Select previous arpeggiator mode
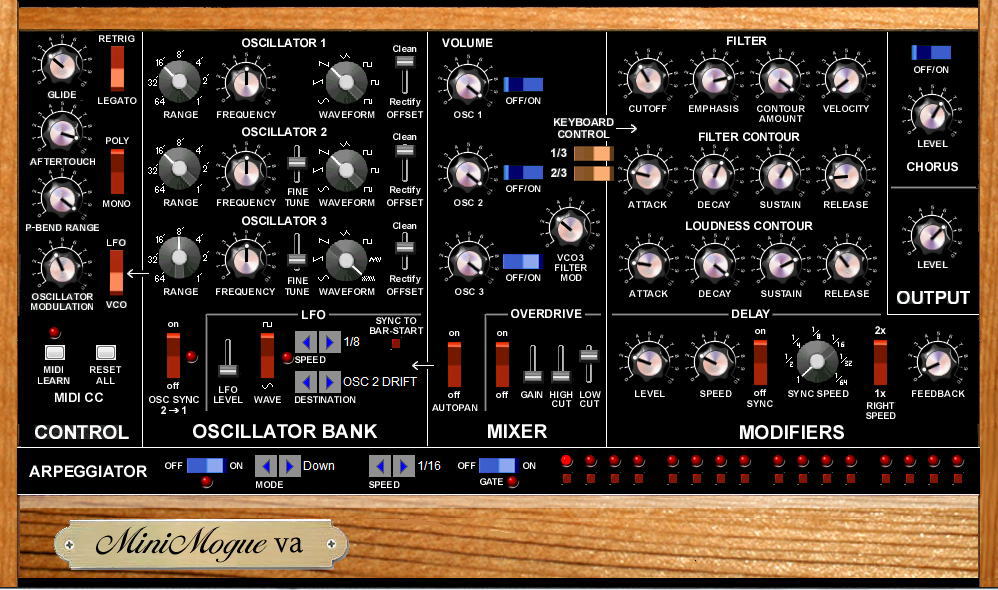 point(266,466)
